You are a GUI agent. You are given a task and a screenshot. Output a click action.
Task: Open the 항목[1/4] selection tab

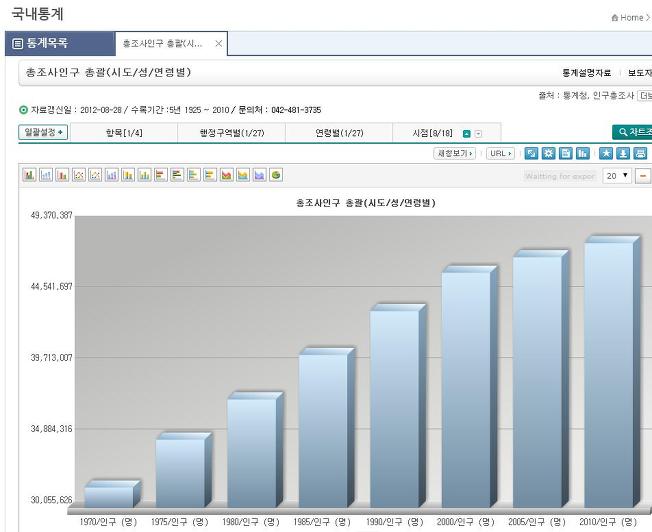[x=124, y=133]
